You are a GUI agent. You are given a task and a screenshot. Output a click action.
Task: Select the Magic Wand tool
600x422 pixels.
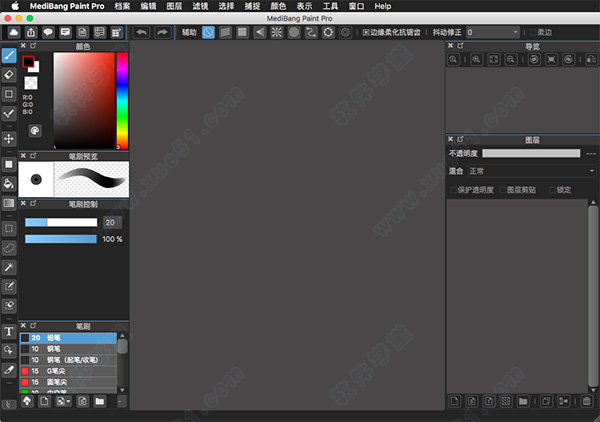9,267
